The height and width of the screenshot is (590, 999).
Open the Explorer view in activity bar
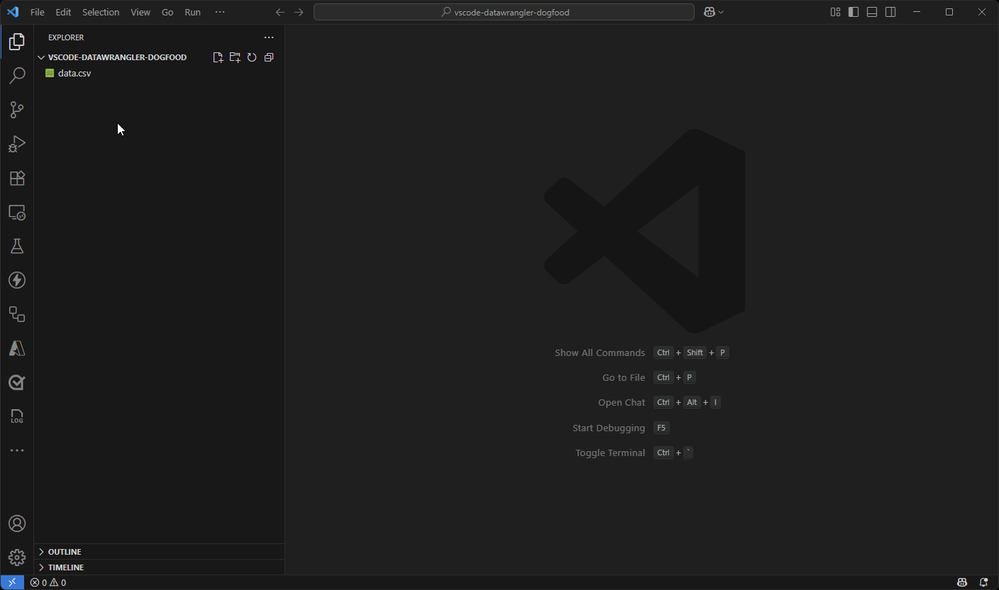coord(17,42)
